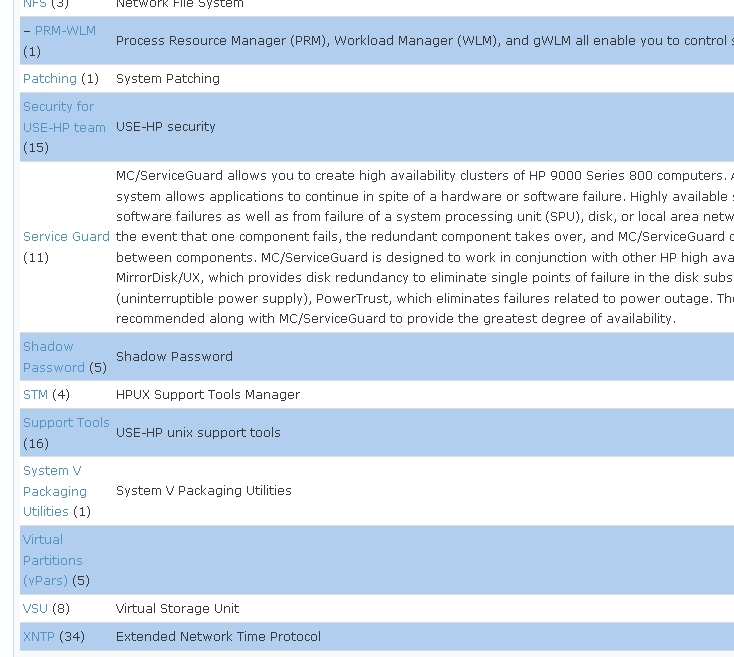Open the PRM-WLM category link
This screenshot has height=657, width=734.
click(x=65, y=31)
